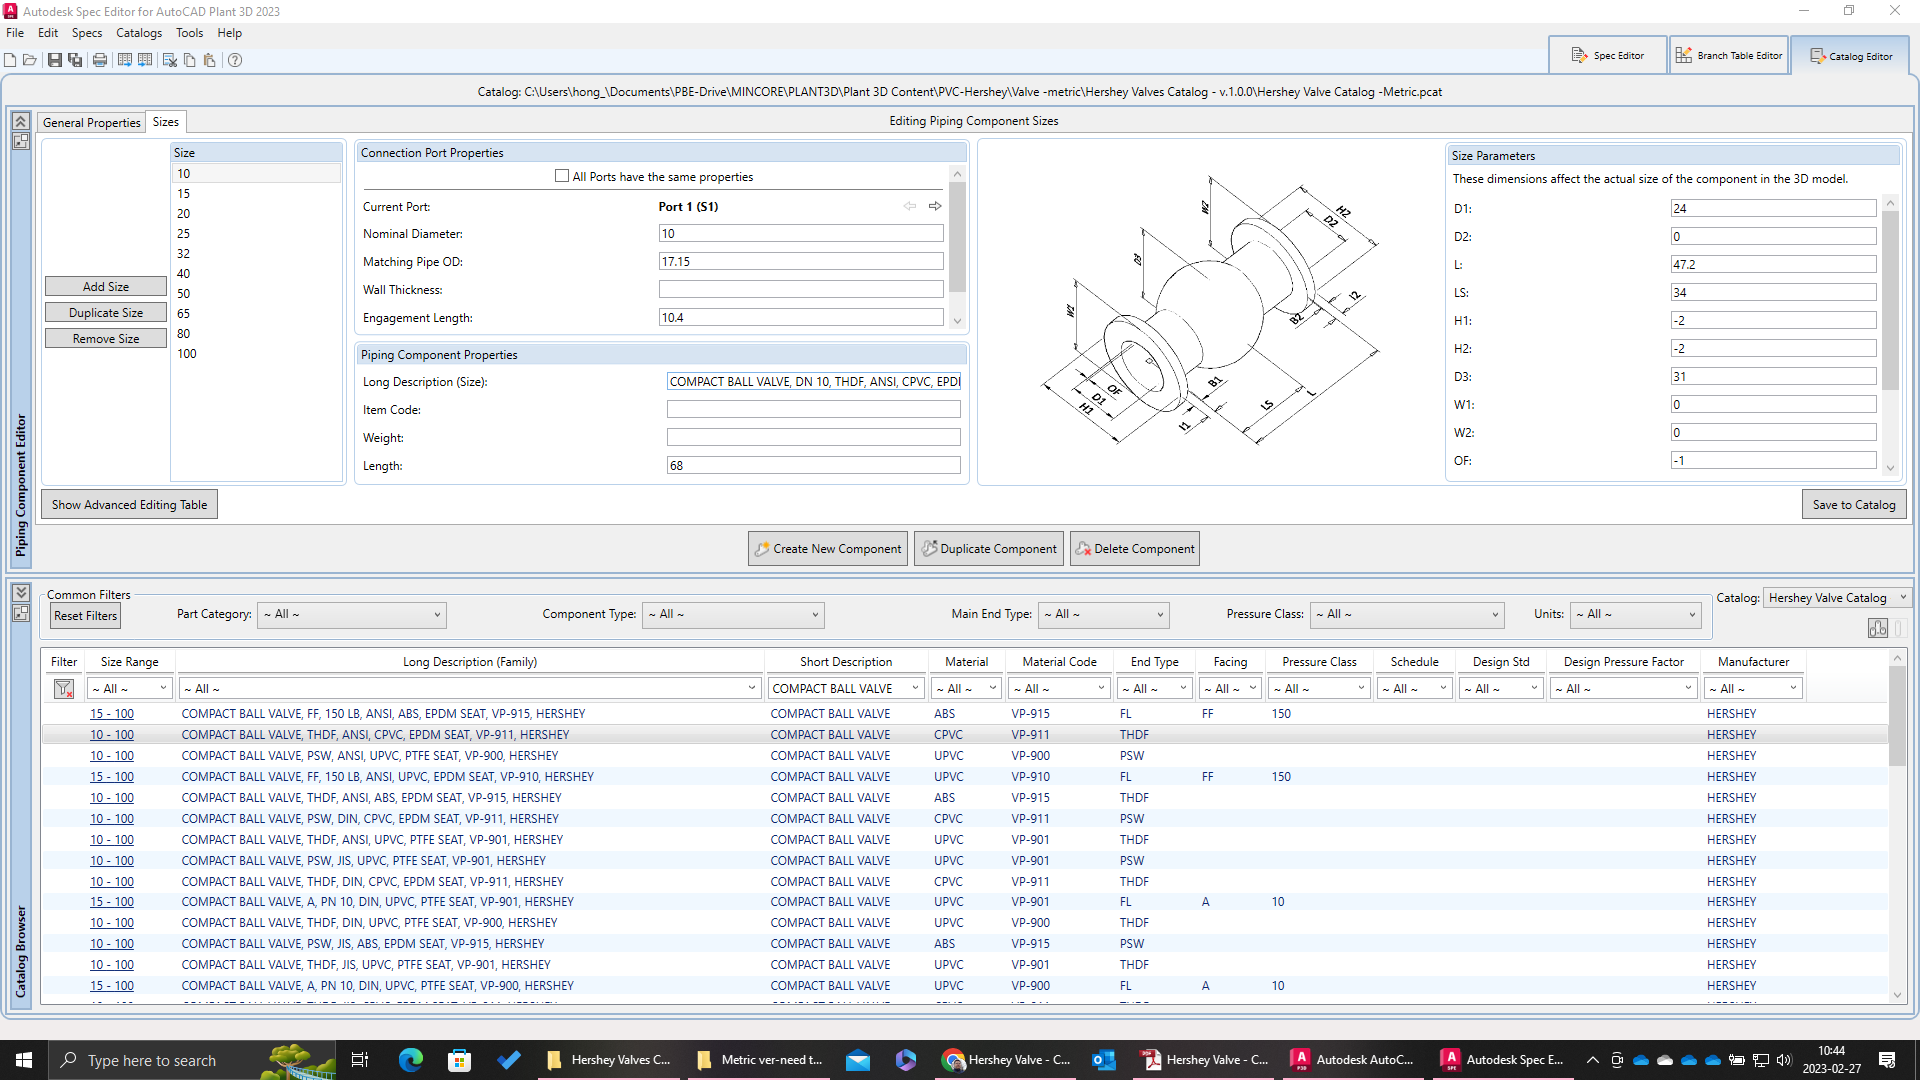This screenshot has width=1920, height=1080.
Task: Click the Help question mark icon
Action: (235, 60)
